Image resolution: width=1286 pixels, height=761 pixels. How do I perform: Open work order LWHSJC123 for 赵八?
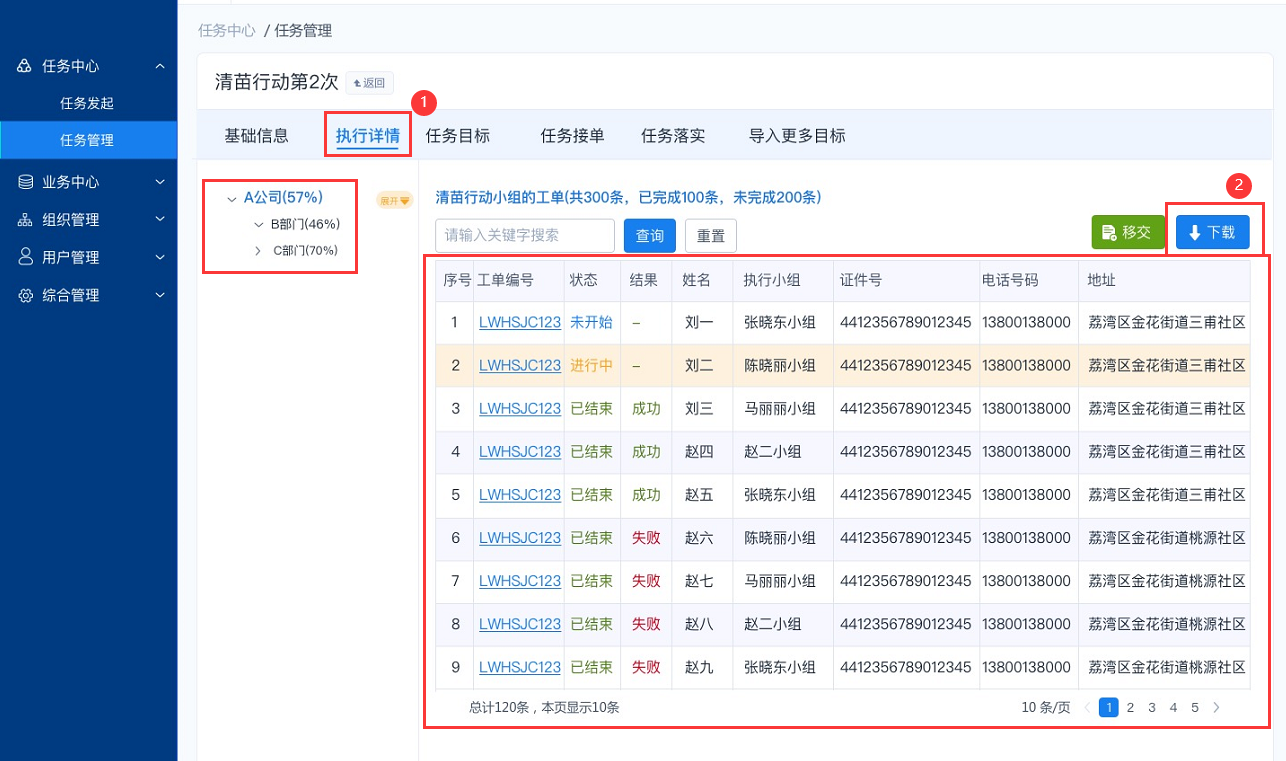click(x=520, y=624)
